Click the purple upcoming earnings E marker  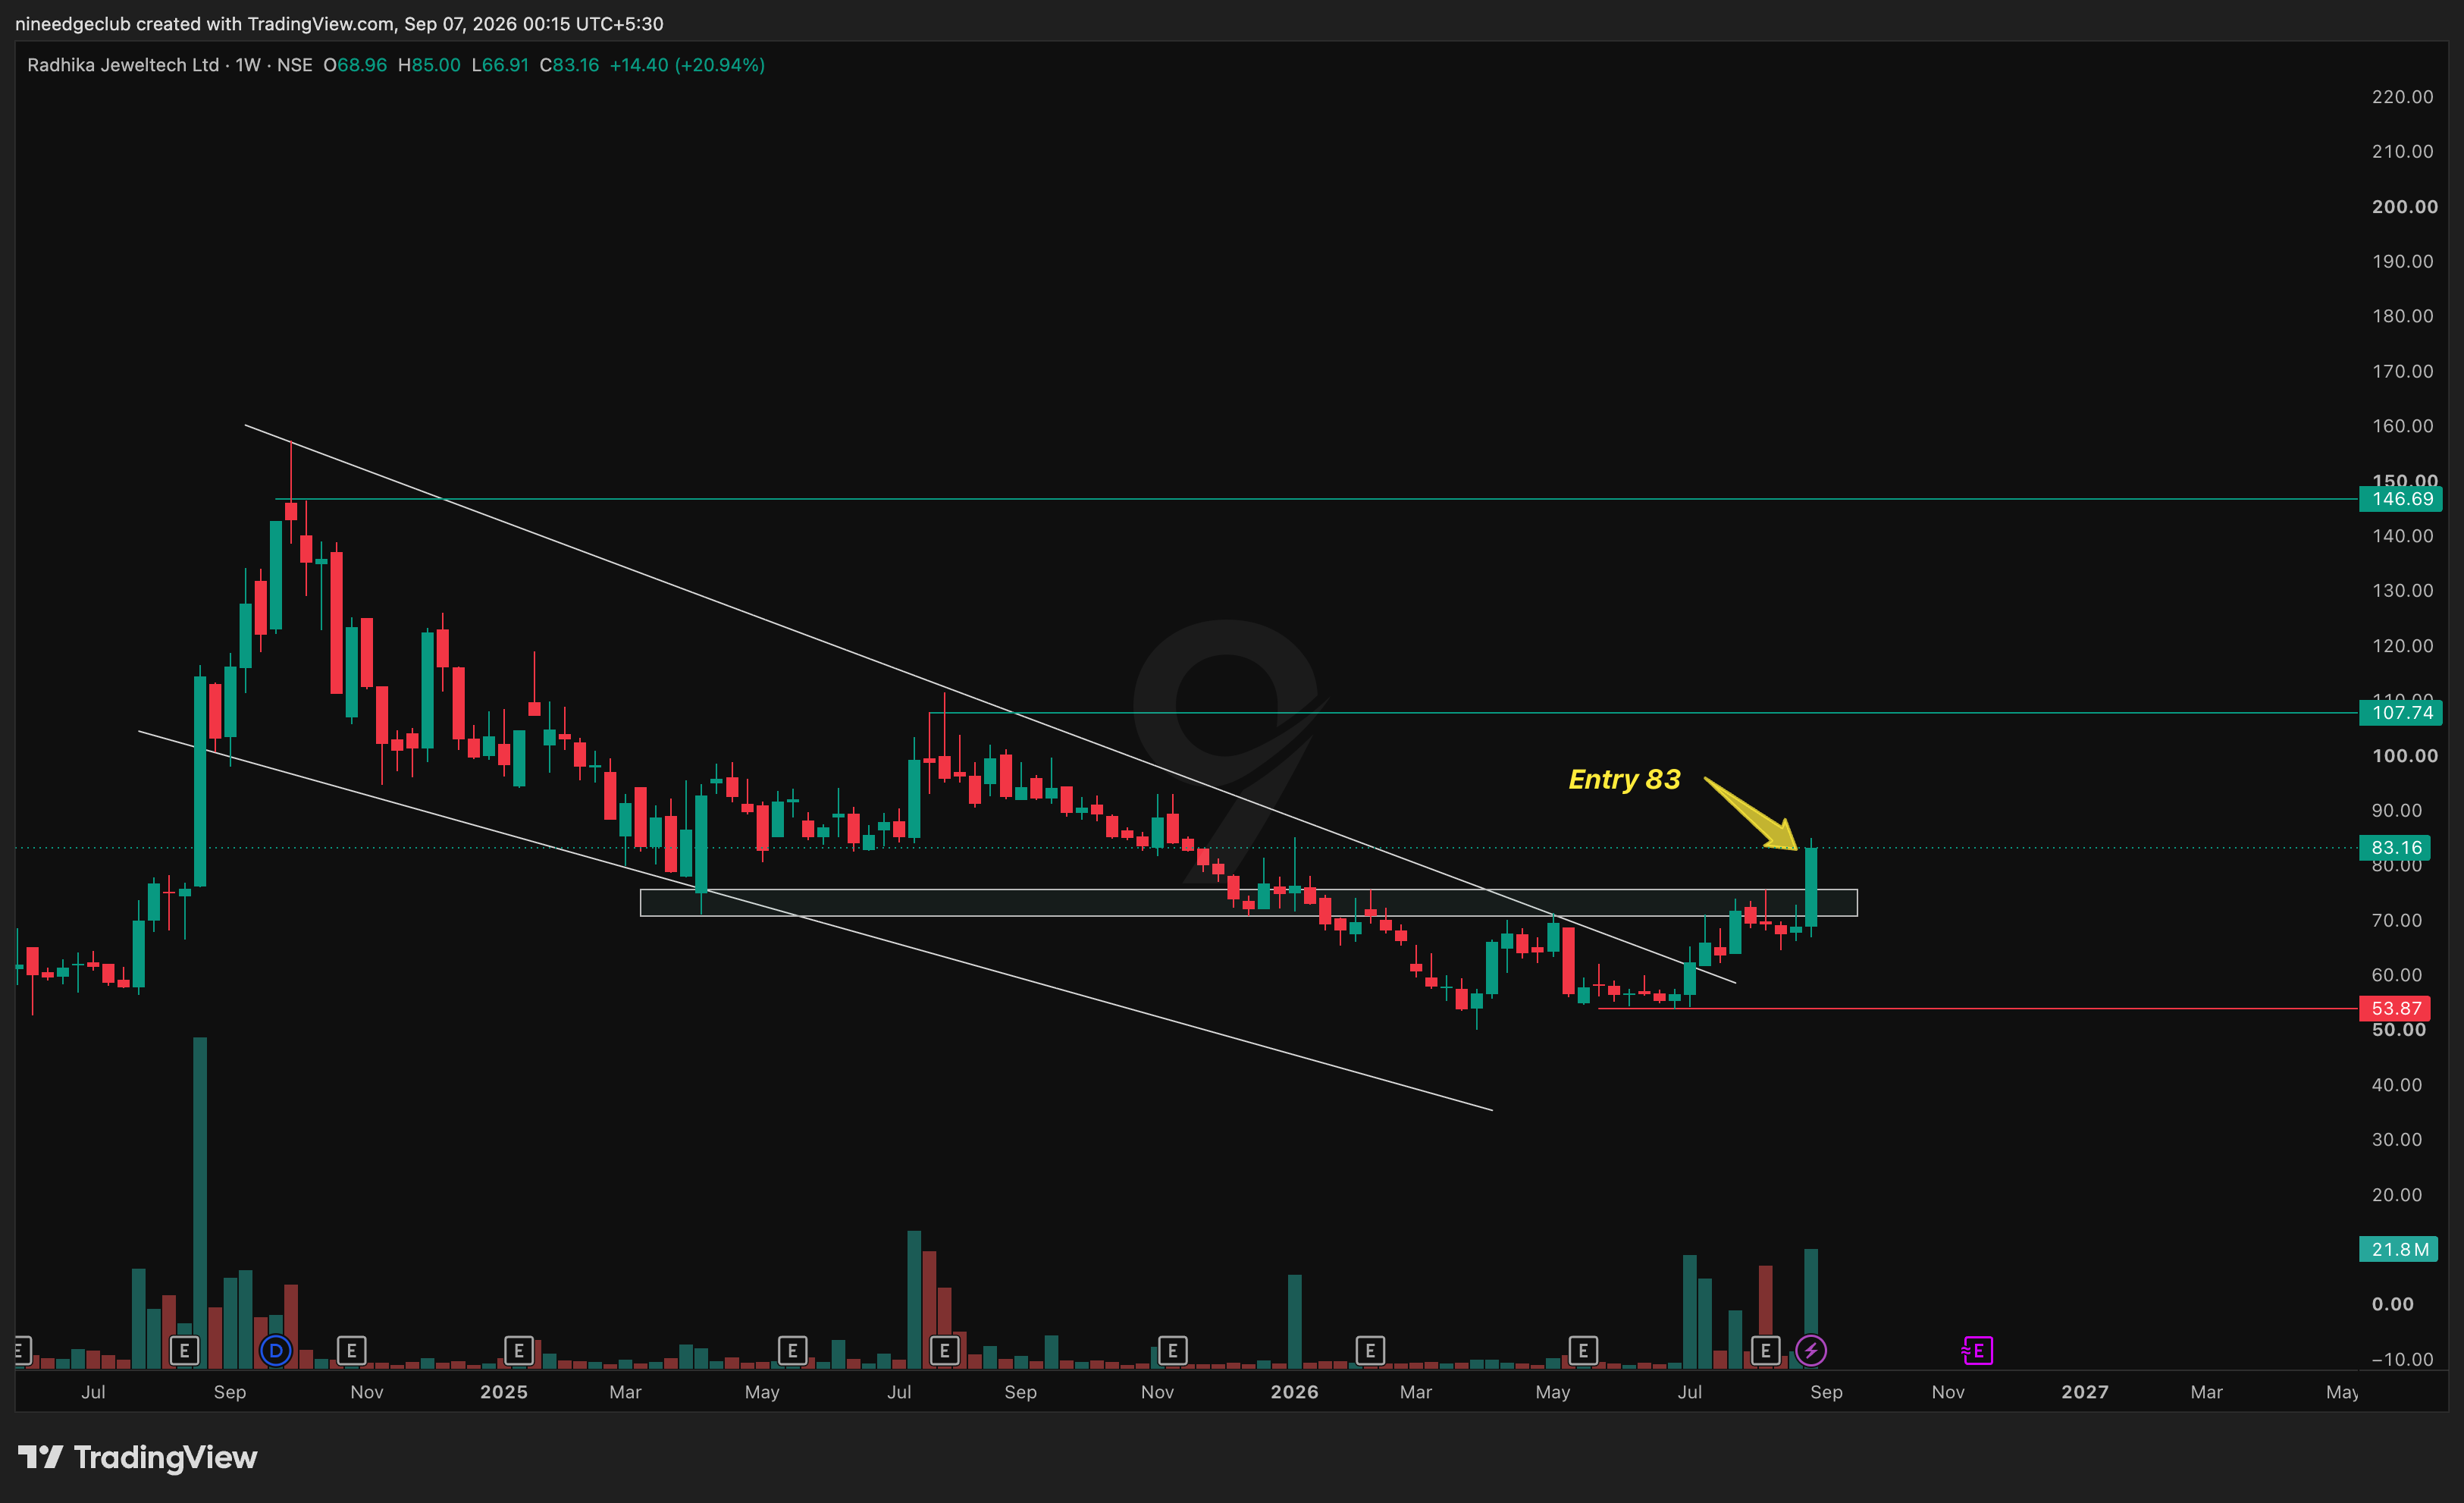point(1977,1351)
